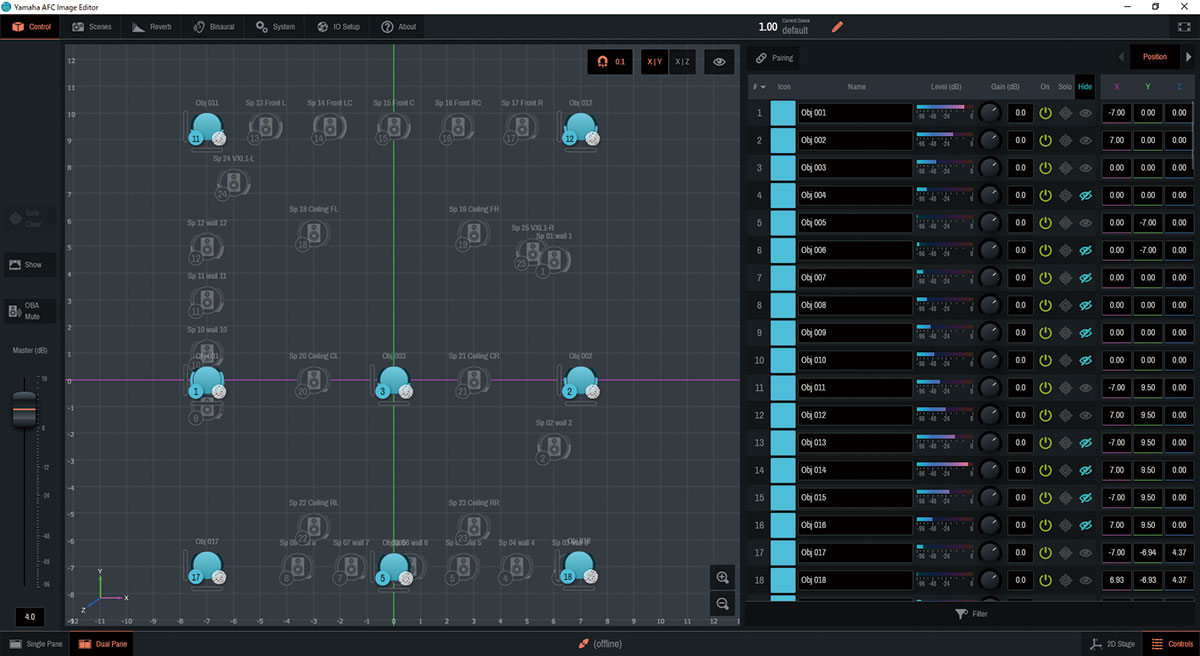Switch to 2D Stage view

1114,643
